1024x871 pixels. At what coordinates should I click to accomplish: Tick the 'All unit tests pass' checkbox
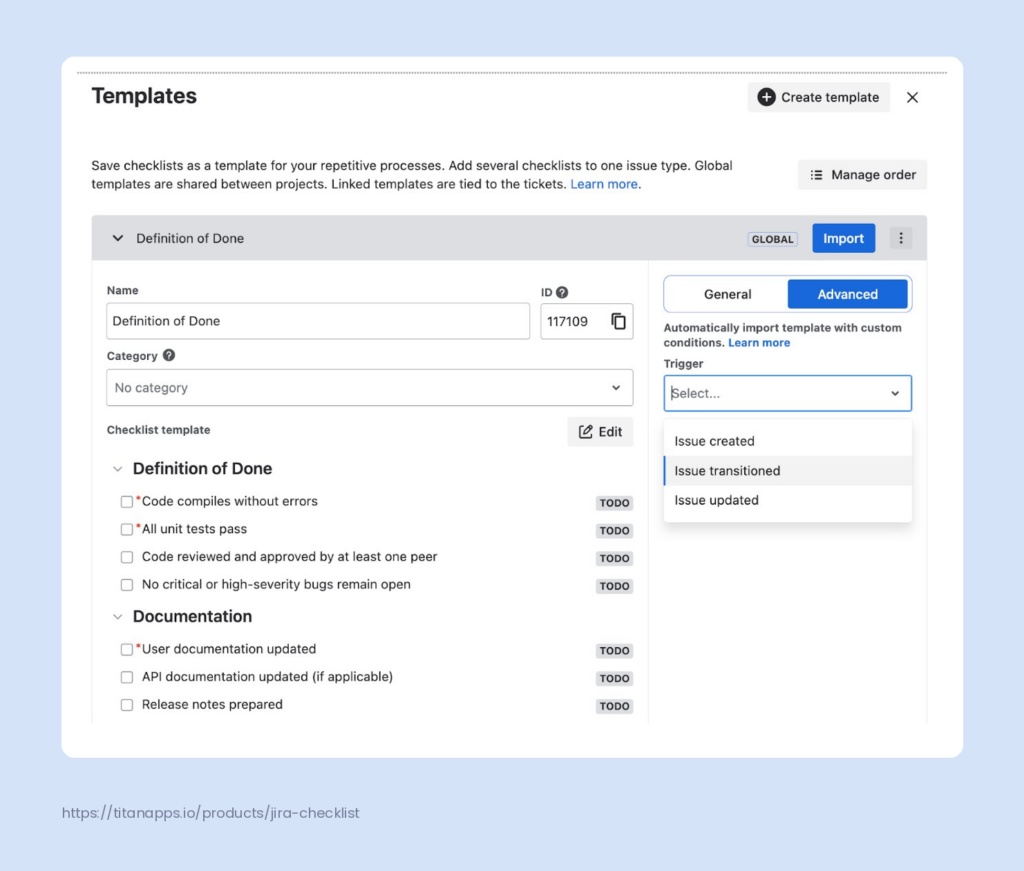pyautogui.click(x=127, y=529)
